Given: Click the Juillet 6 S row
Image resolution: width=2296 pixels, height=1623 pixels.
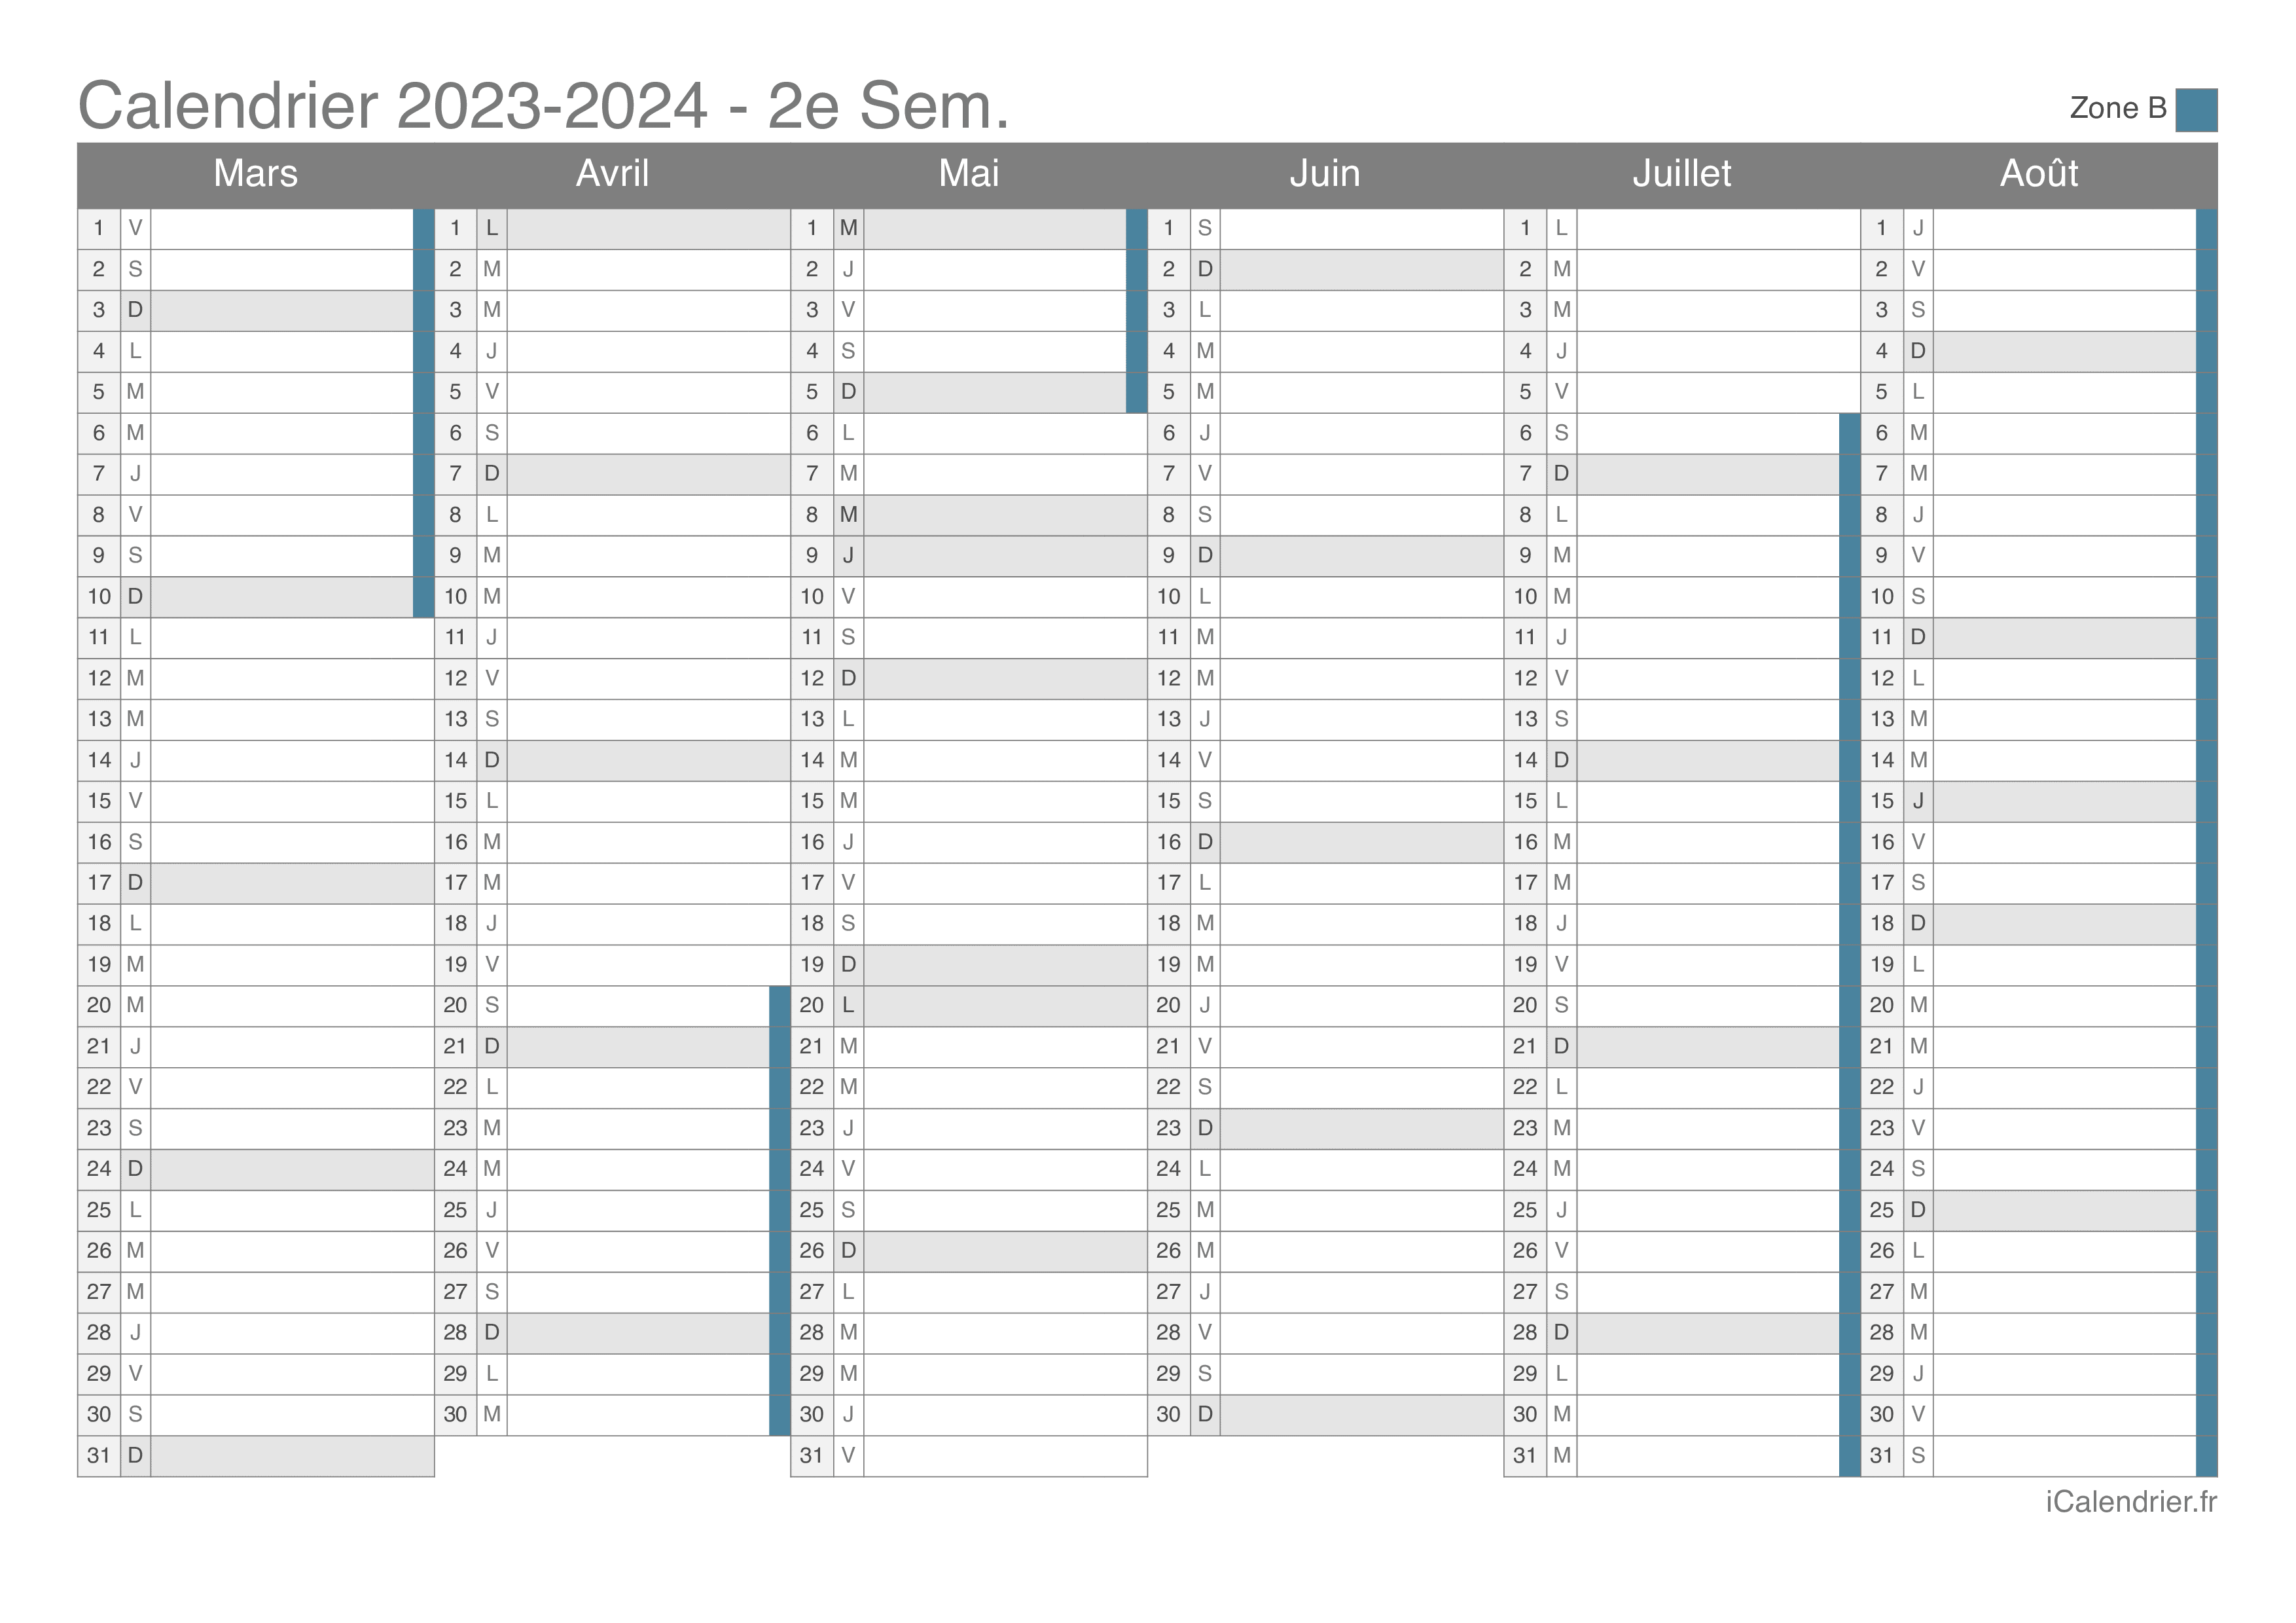Looking at the screenshot, I should [x=1682, y=433].
